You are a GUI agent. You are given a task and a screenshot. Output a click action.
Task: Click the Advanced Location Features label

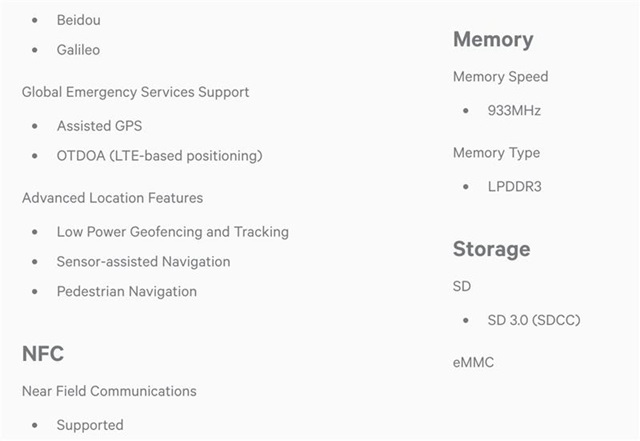tap(112, 198)
